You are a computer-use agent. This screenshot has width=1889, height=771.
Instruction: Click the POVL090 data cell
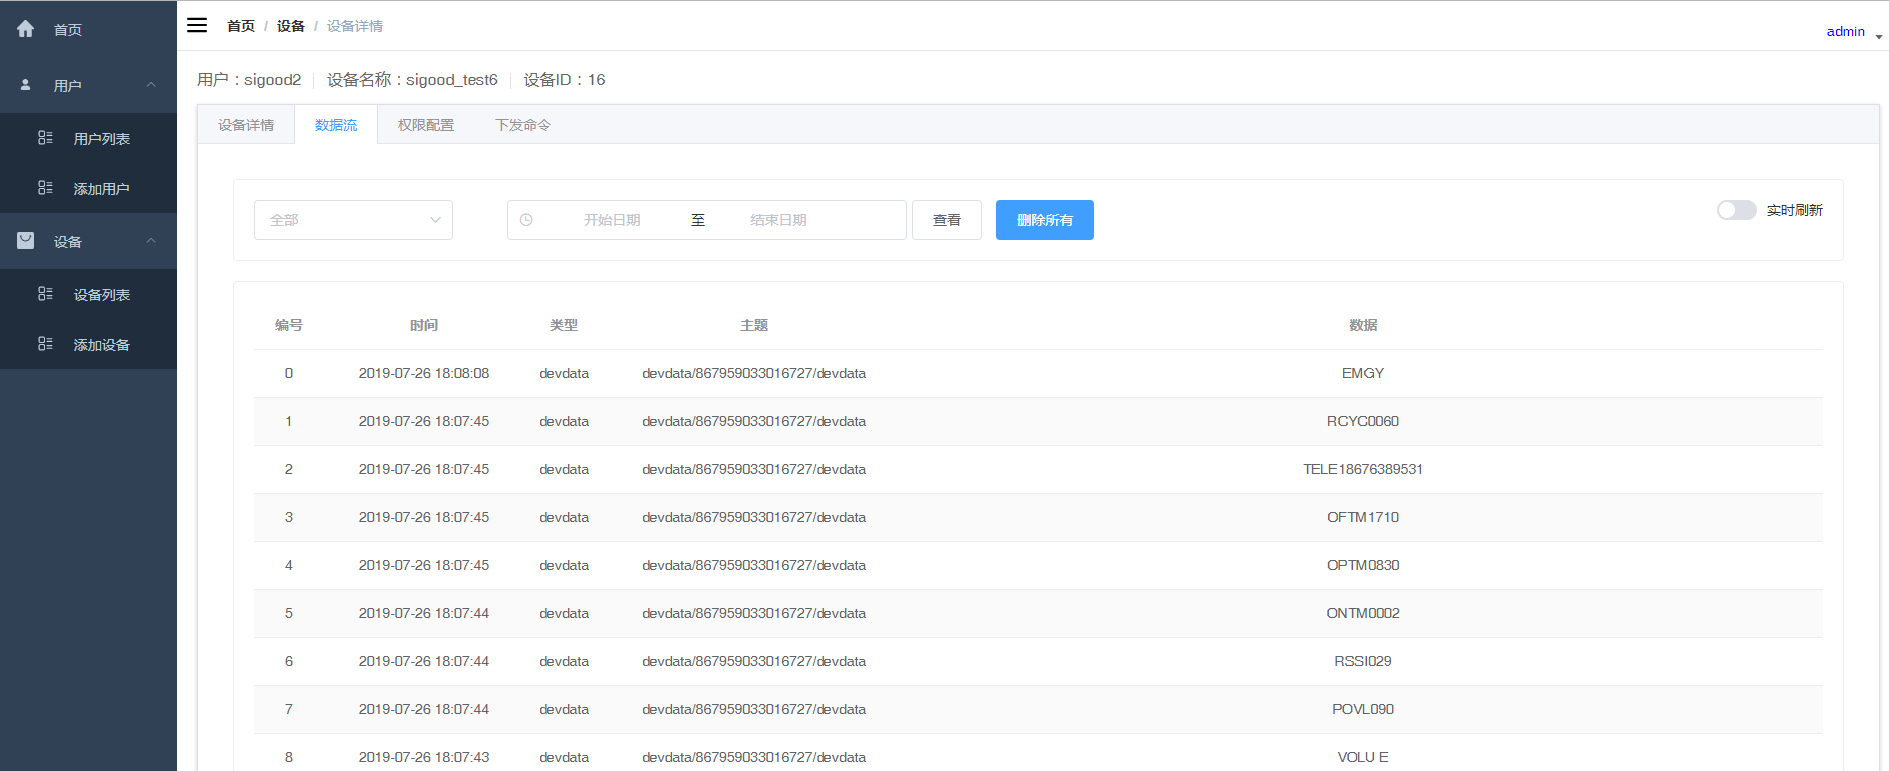(1363, 709)
